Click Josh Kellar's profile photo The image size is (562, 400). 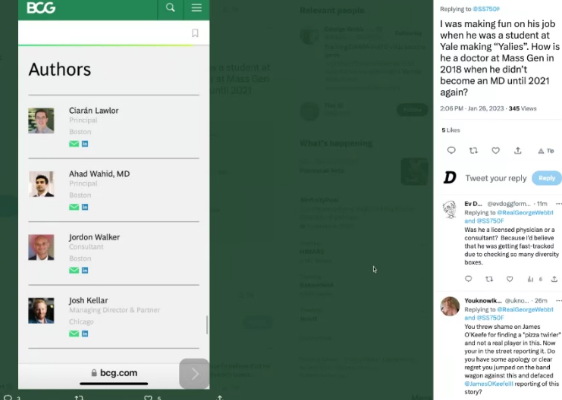coord(41,310)
